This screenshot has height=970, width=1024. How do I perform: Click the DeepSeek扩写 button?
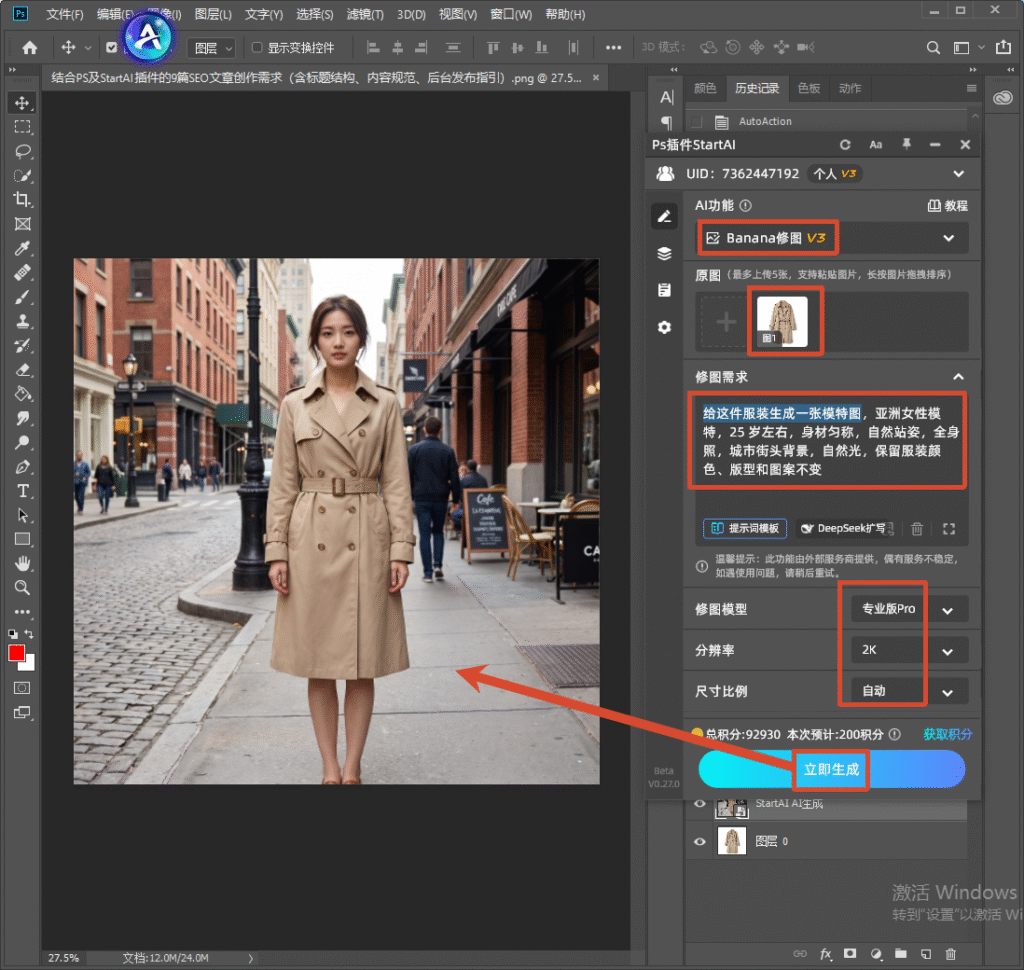point(846,528)
